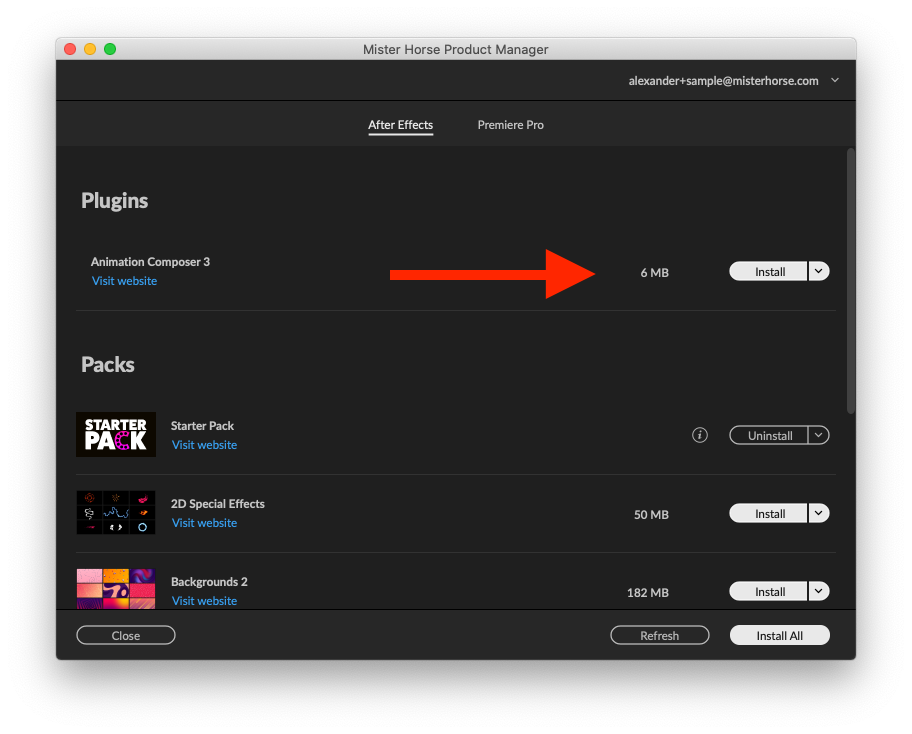Refresh the product list
This screenshot has width=912, height=734.
pos(660,635)
